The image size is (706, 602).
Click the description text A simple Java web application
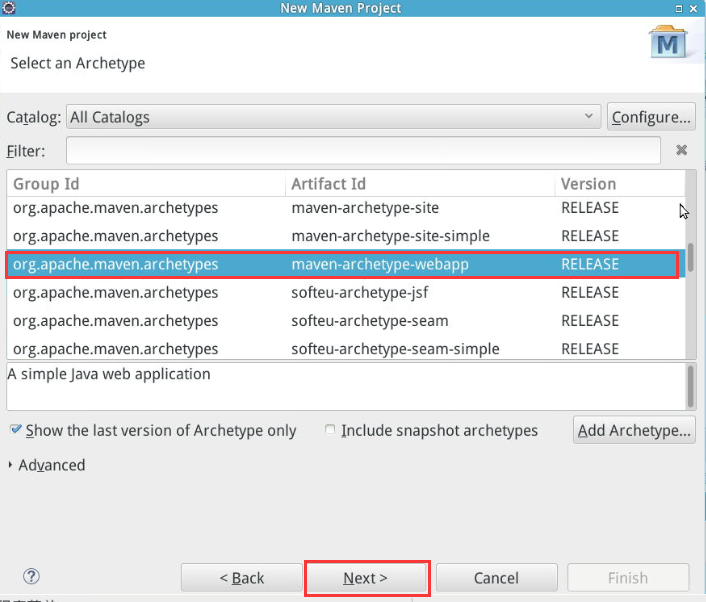pos(109,374)
